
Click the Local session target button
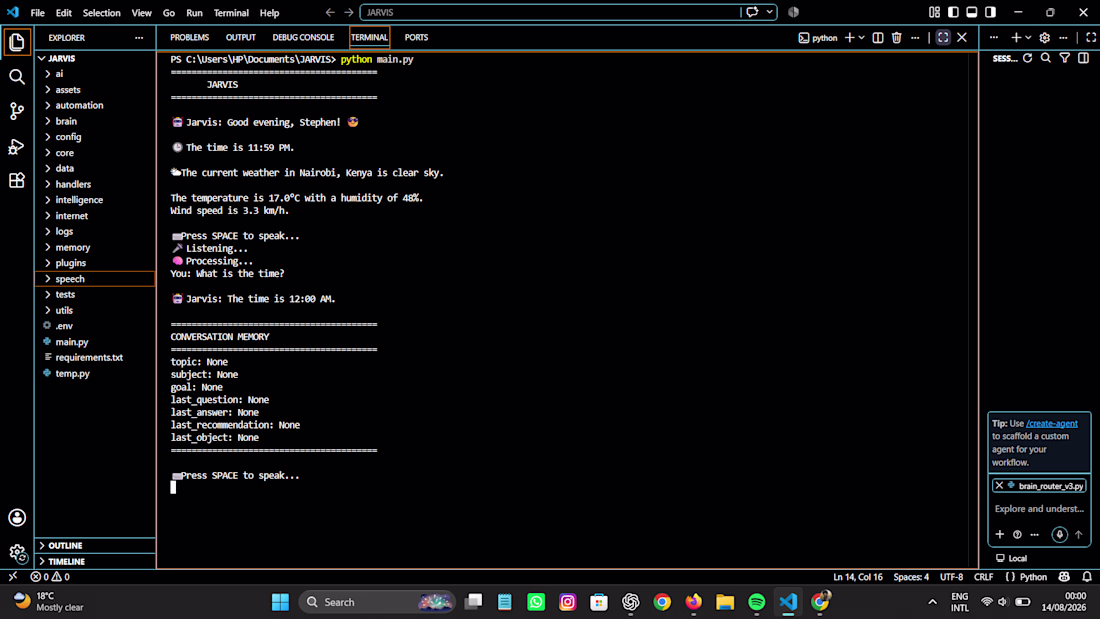1012,559
